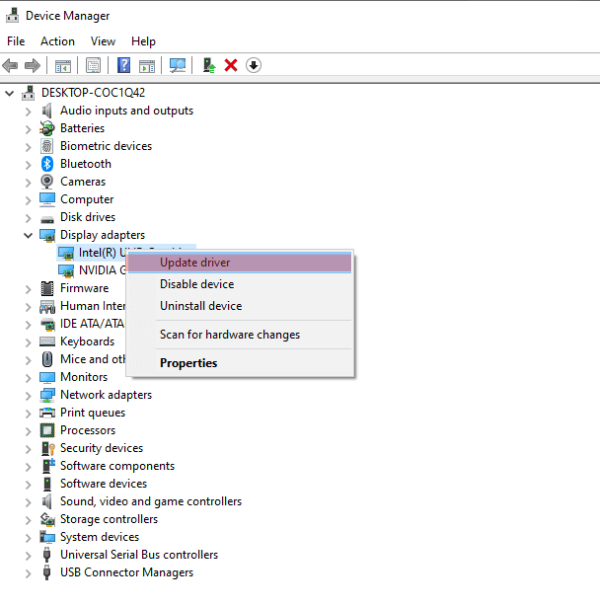
Task: Click the Print queues printer icon
Action: (x=47, y=412)
